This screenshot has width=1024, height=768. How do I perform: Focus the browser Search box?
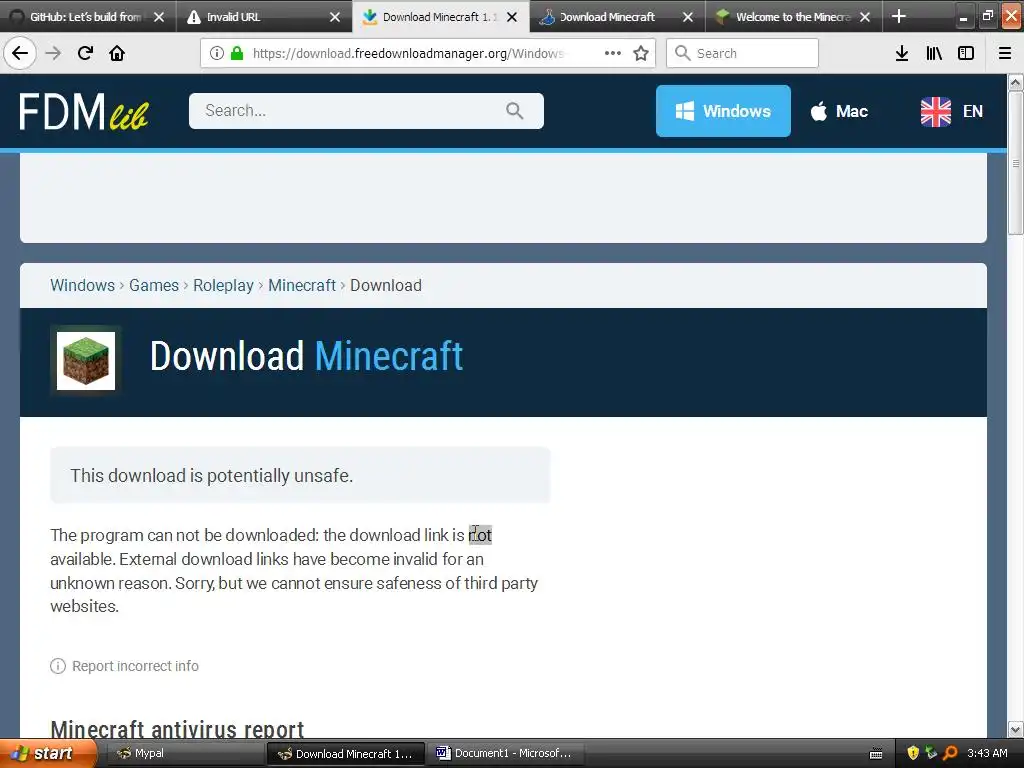point(742,53)
